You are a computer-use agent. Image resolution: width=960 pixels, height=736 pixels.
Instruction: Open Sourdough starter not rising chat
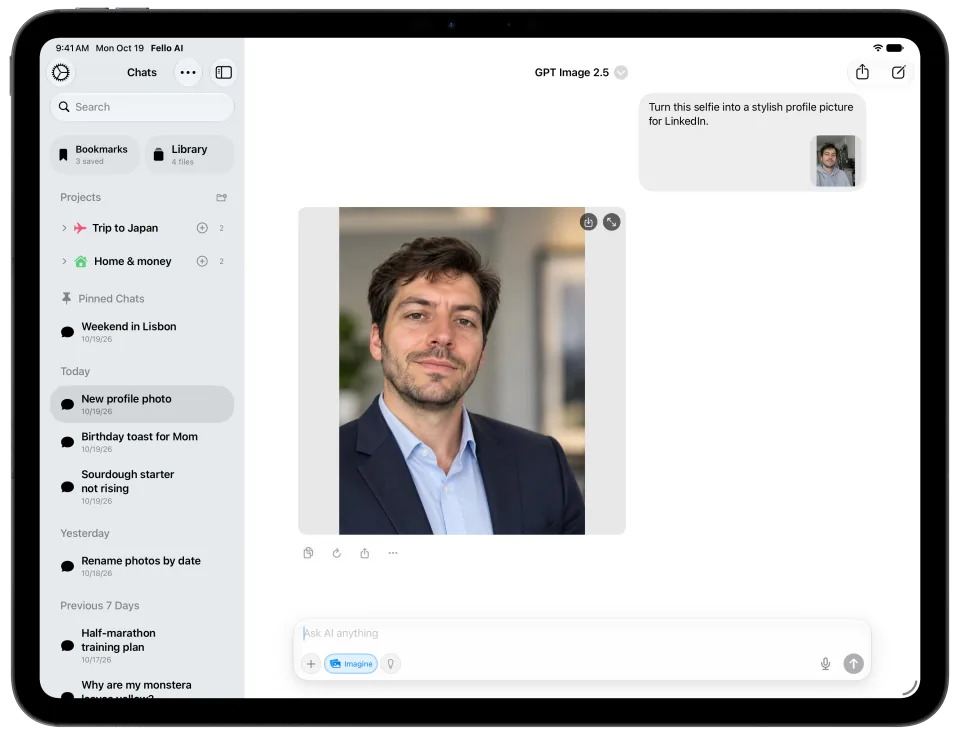tap(142, 487)
